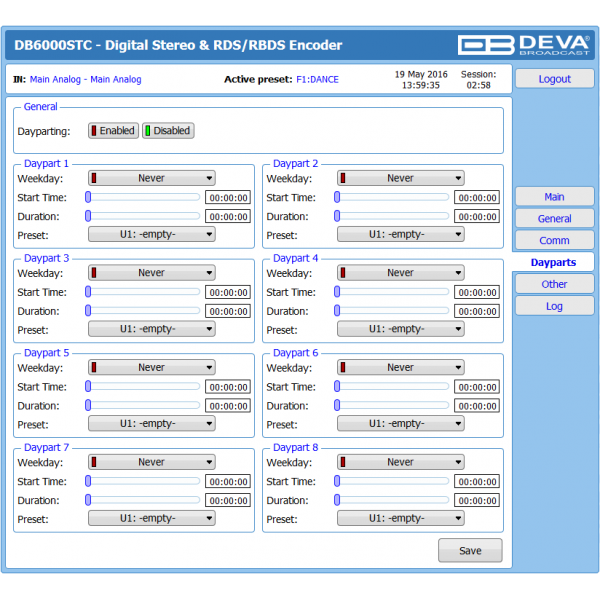
Task: Click the F1:DANCE active preset link
Action: [317, 80]
